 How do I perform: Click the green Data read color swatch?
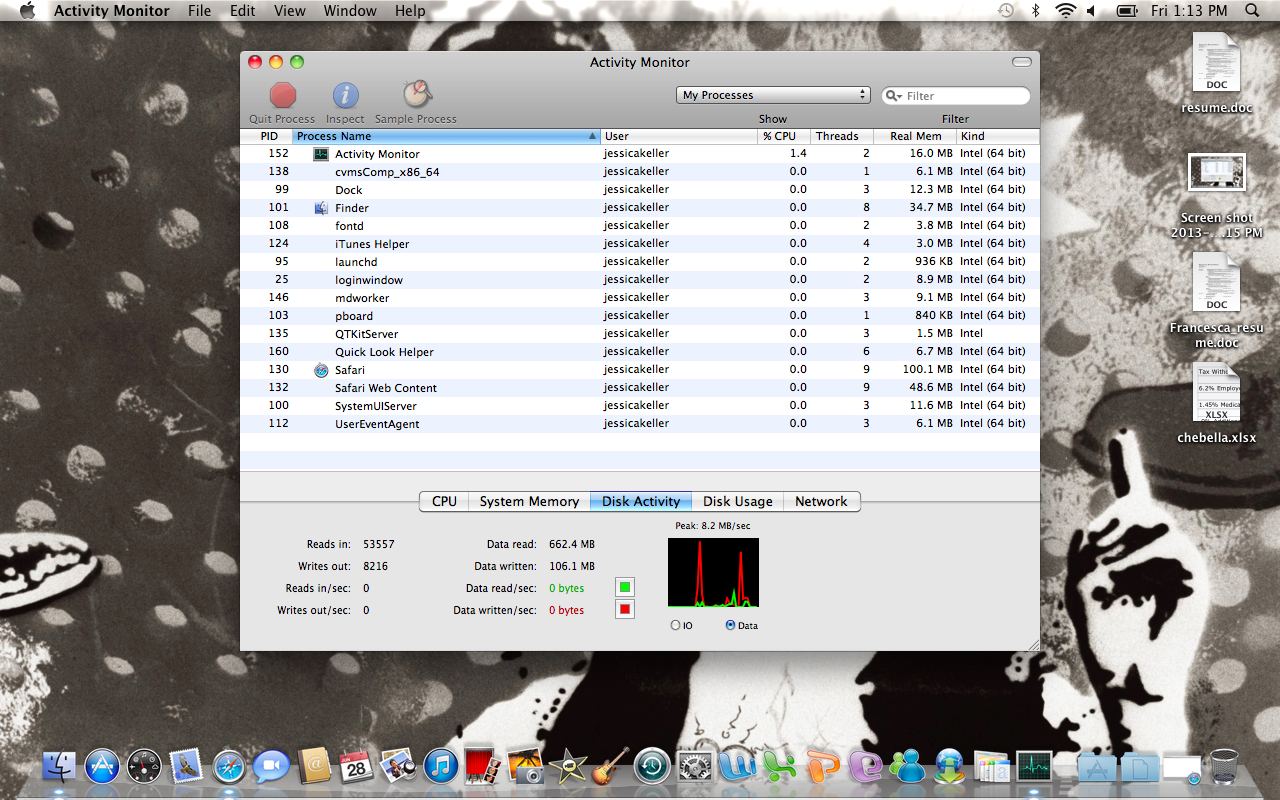click(625, 587)
